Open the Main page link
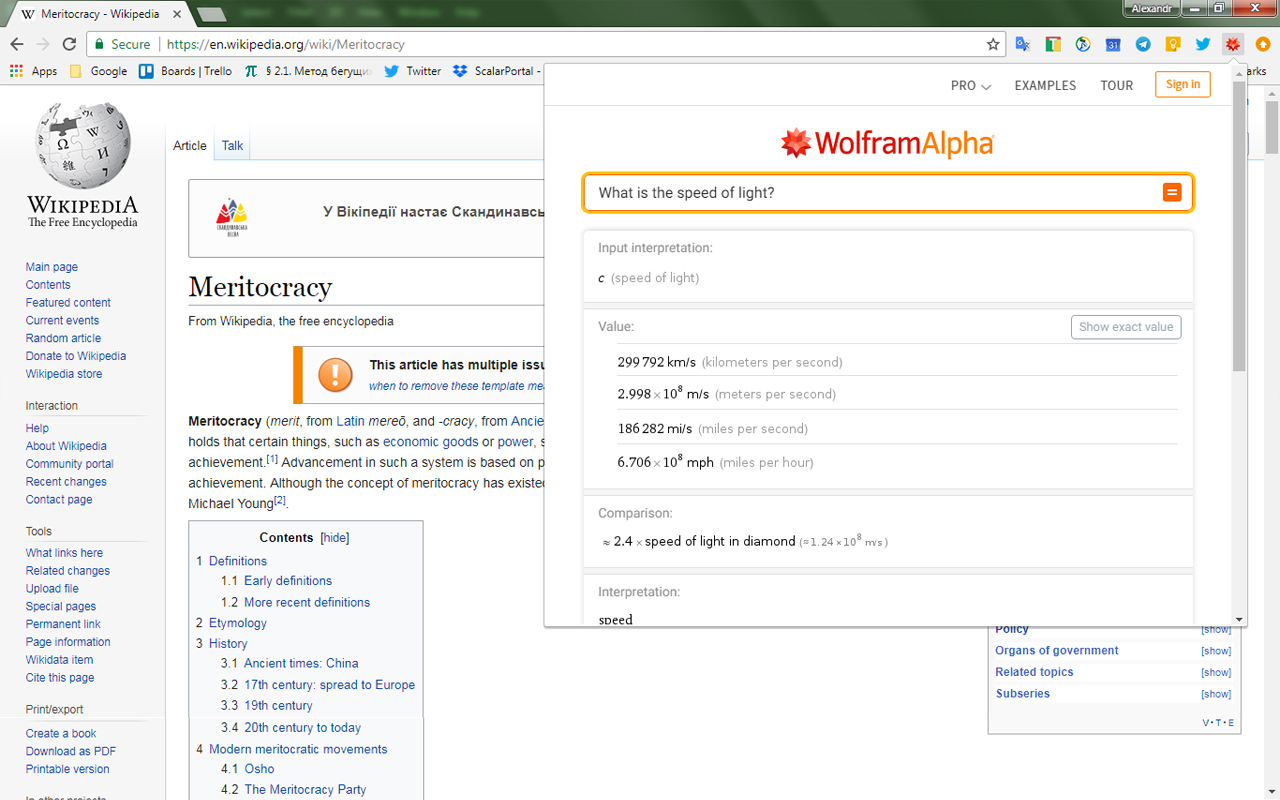 pyautogui.click(x=52, y=267)
